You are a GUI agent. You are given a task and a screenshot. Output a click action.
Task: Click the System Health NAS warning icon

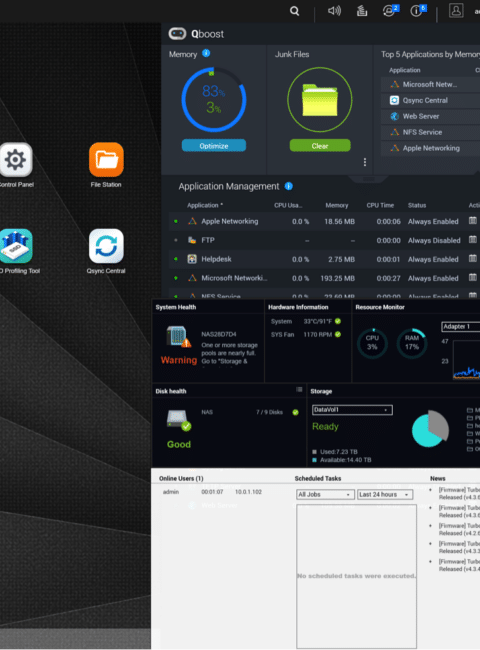178,337
